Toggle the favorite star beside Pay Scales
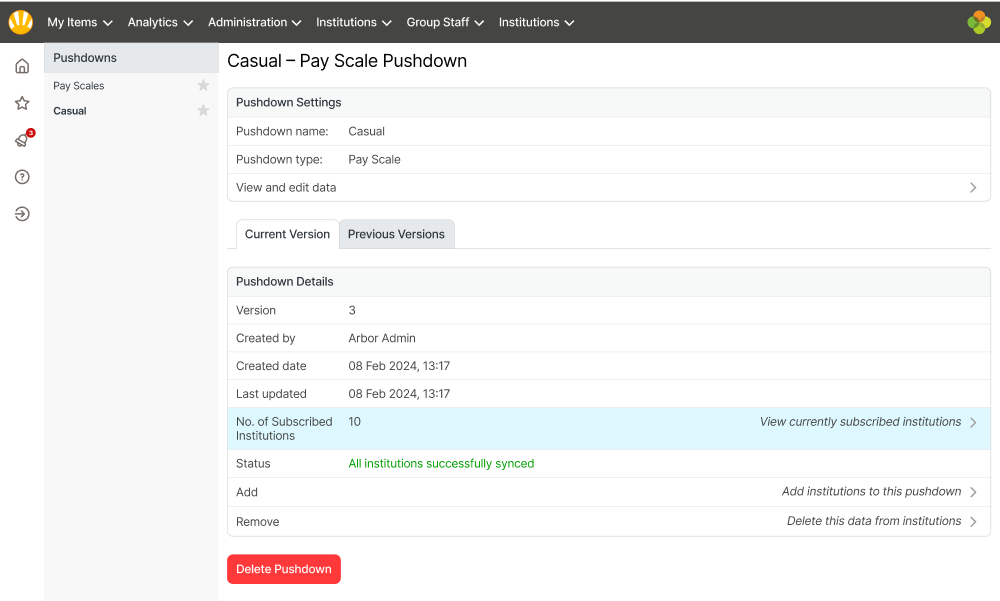Screen dimensions: 1000x601 tap(203, 86)
